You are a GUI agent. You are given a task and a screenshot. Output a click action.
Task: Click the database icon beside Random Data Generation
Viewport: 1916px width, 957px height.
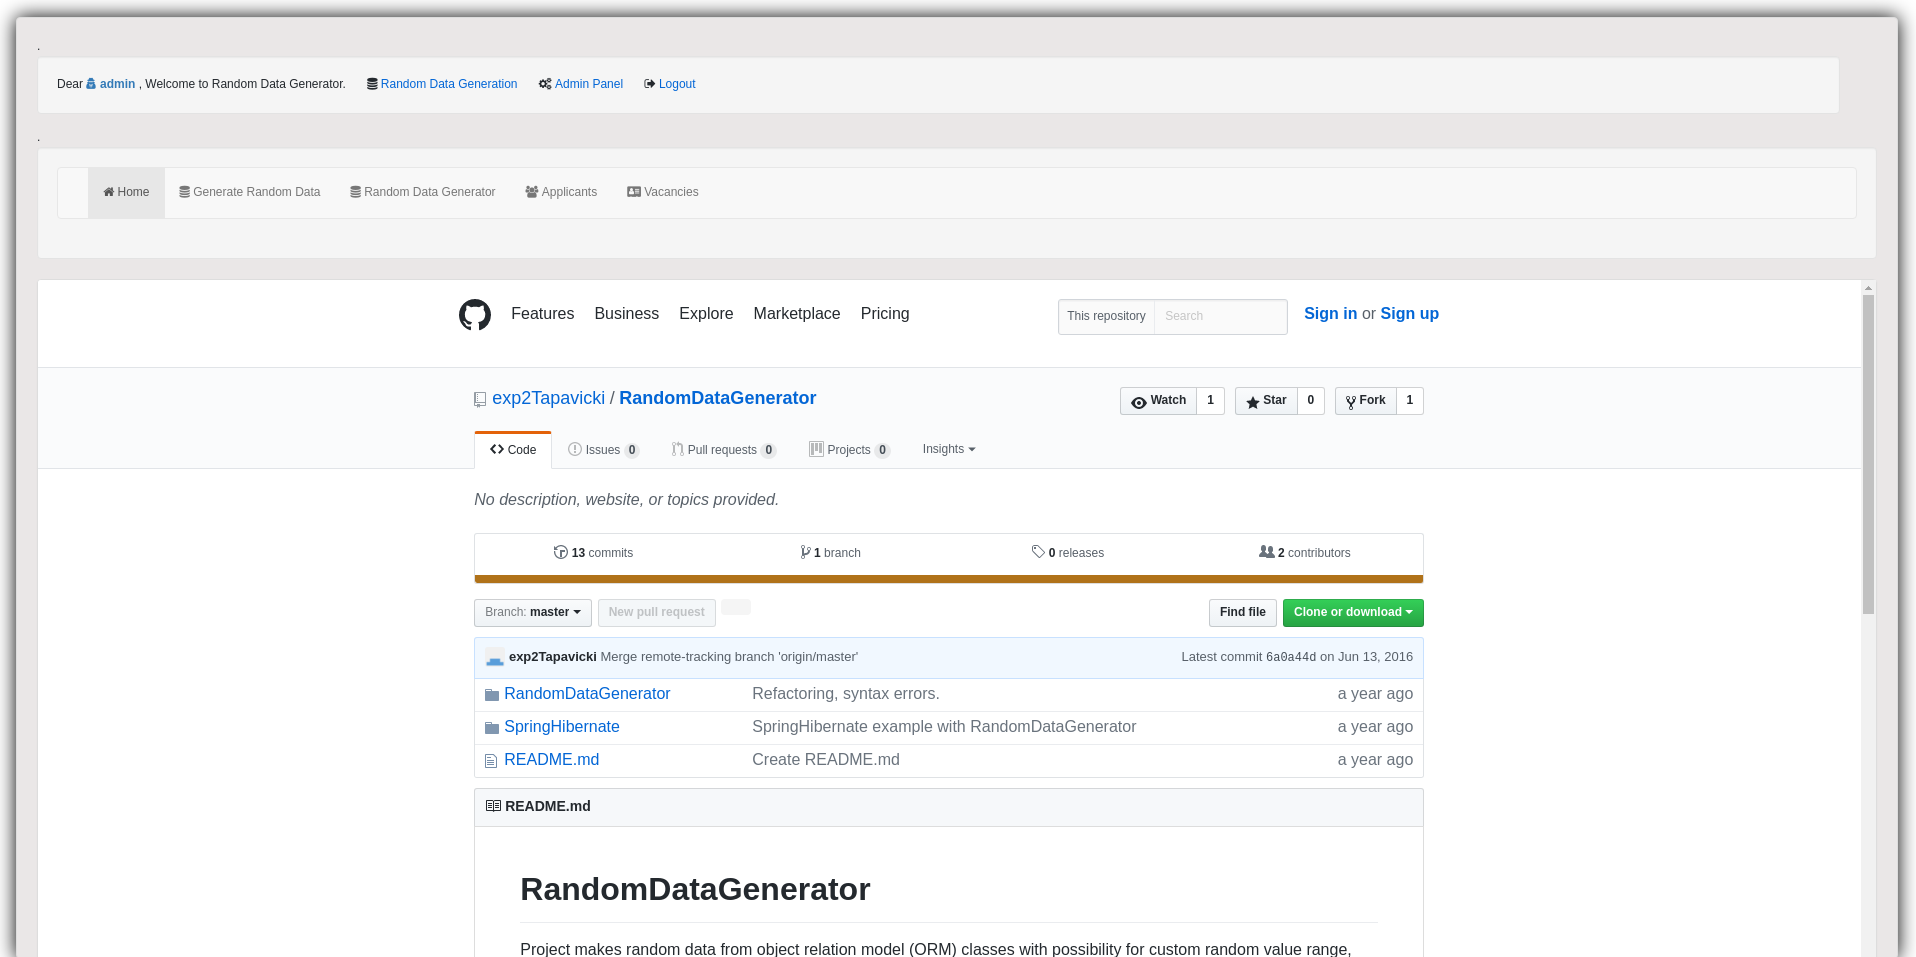372,84
